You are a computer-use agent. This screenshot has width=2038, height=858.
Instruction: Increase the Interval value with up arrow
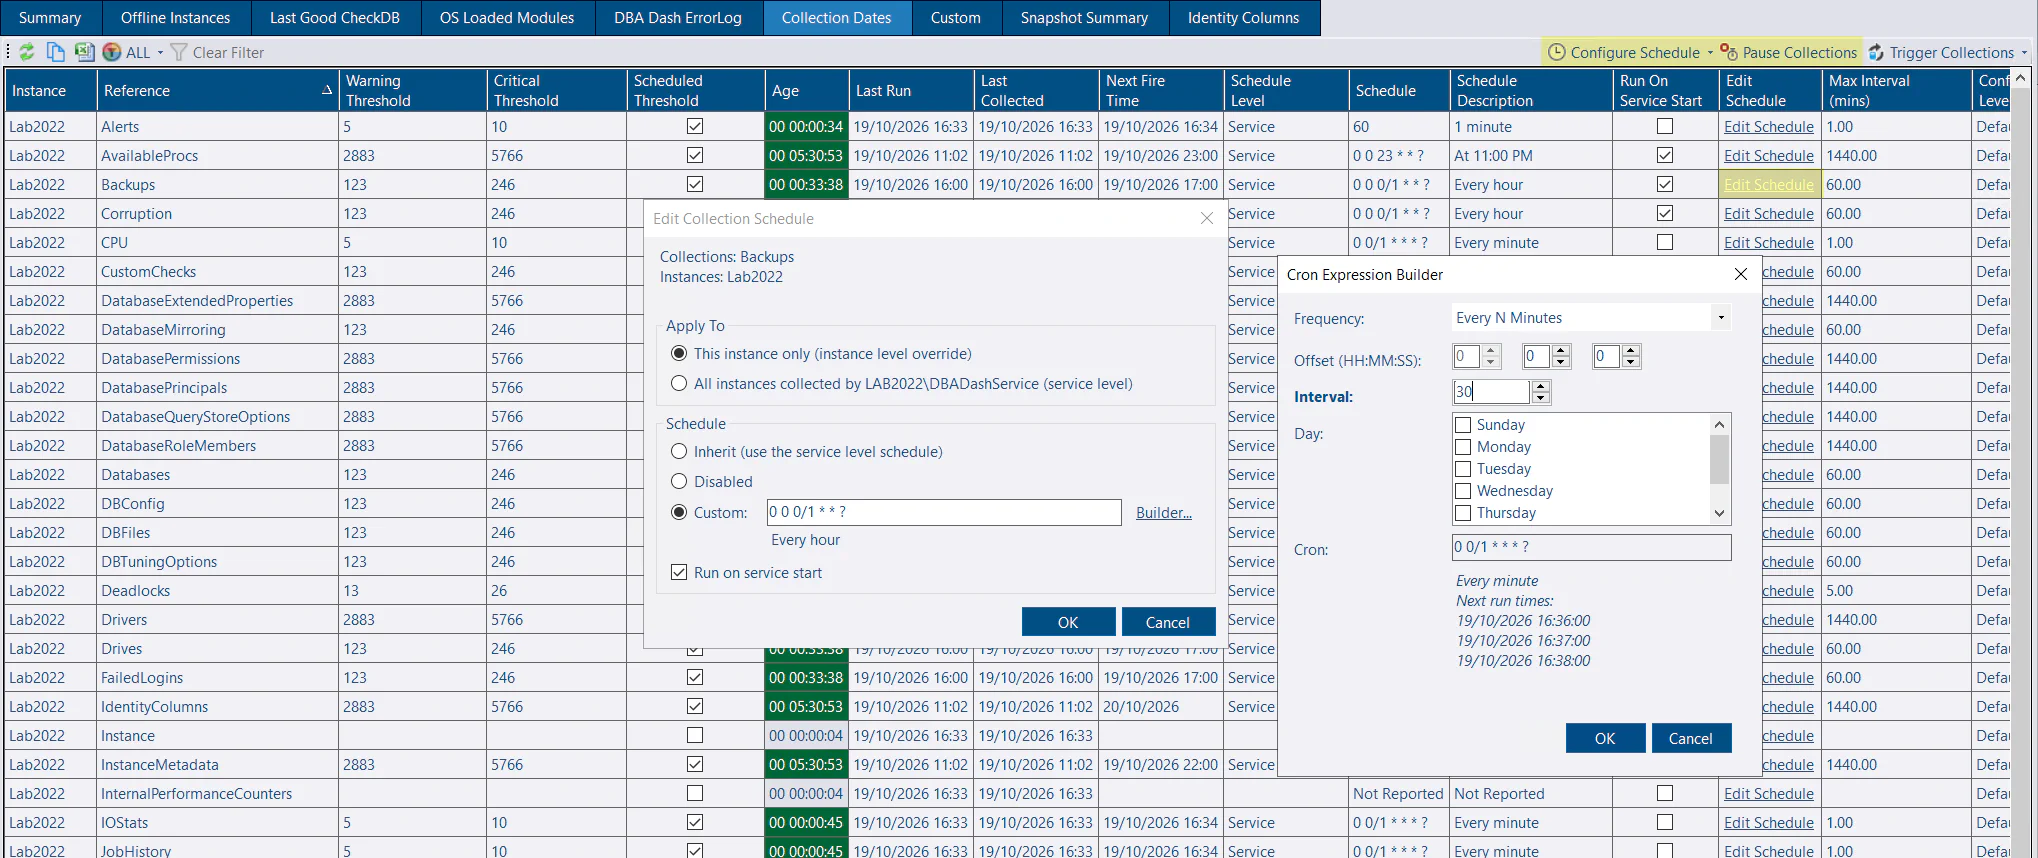[1541, 386]
